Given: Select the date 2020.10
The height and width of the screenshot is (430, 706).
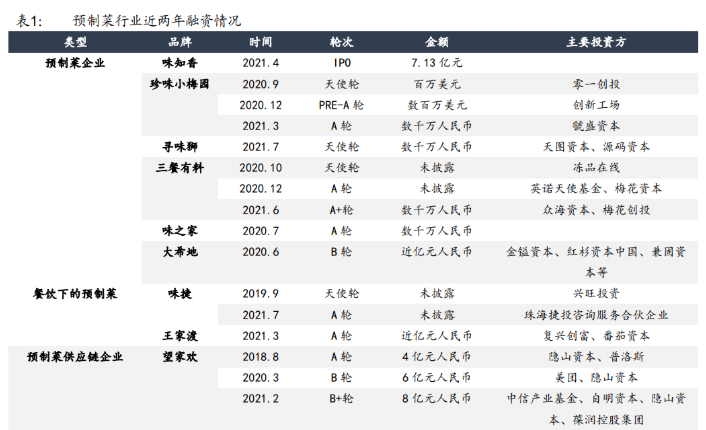Looking at the screenshot, I should [x=261, y=168].
